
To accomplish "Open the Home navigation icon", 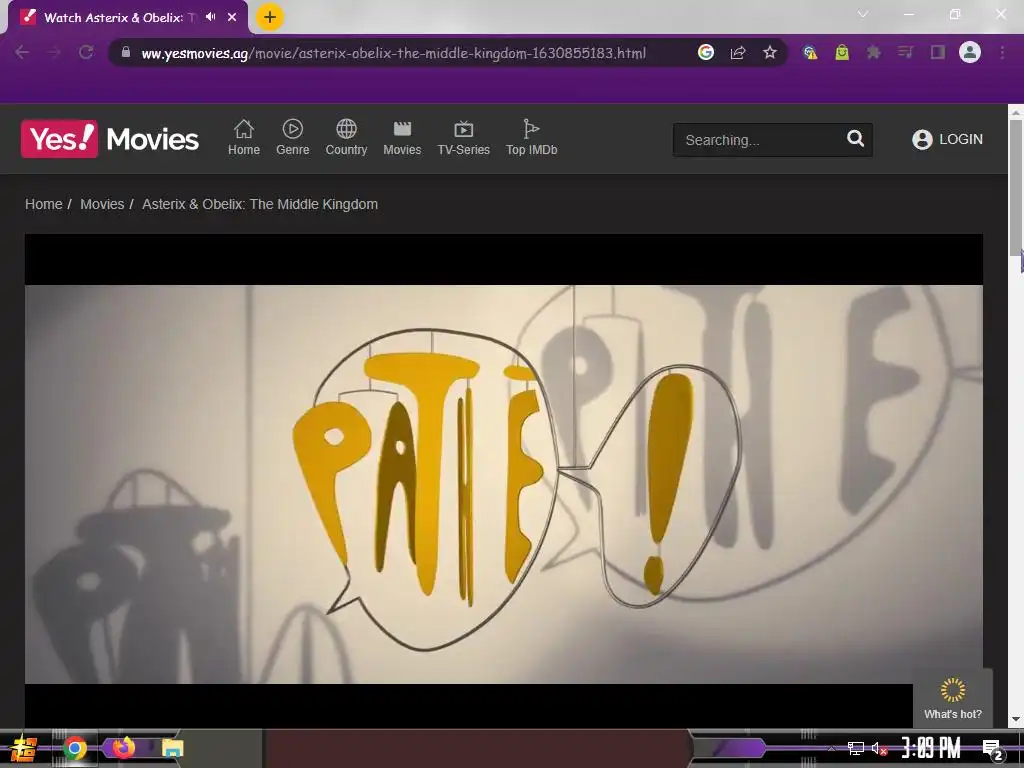I will click(244, 137).
